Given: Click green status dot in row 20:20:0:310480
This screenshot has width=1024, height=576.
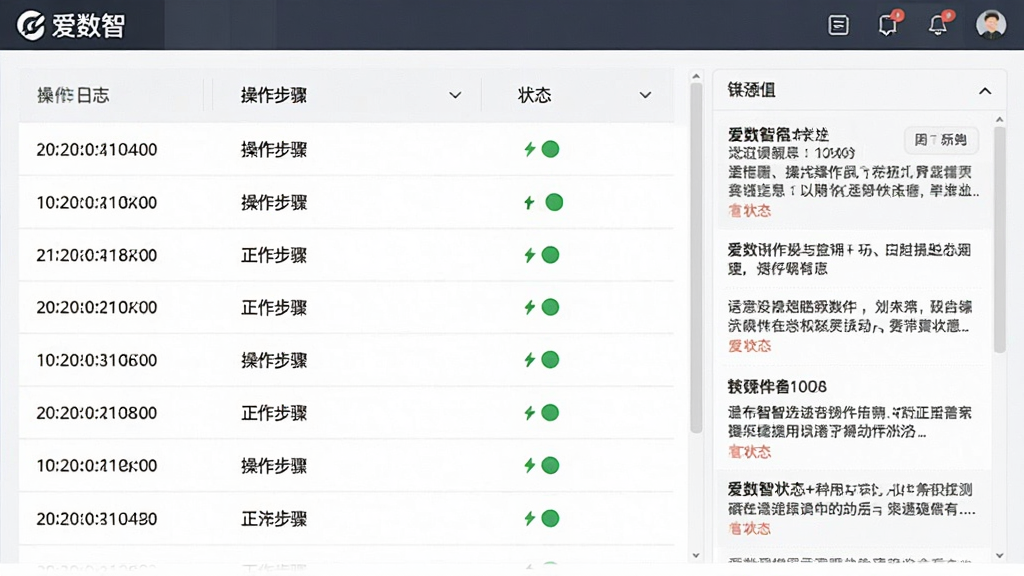Looking at the screenshot, I should [551, 519].
